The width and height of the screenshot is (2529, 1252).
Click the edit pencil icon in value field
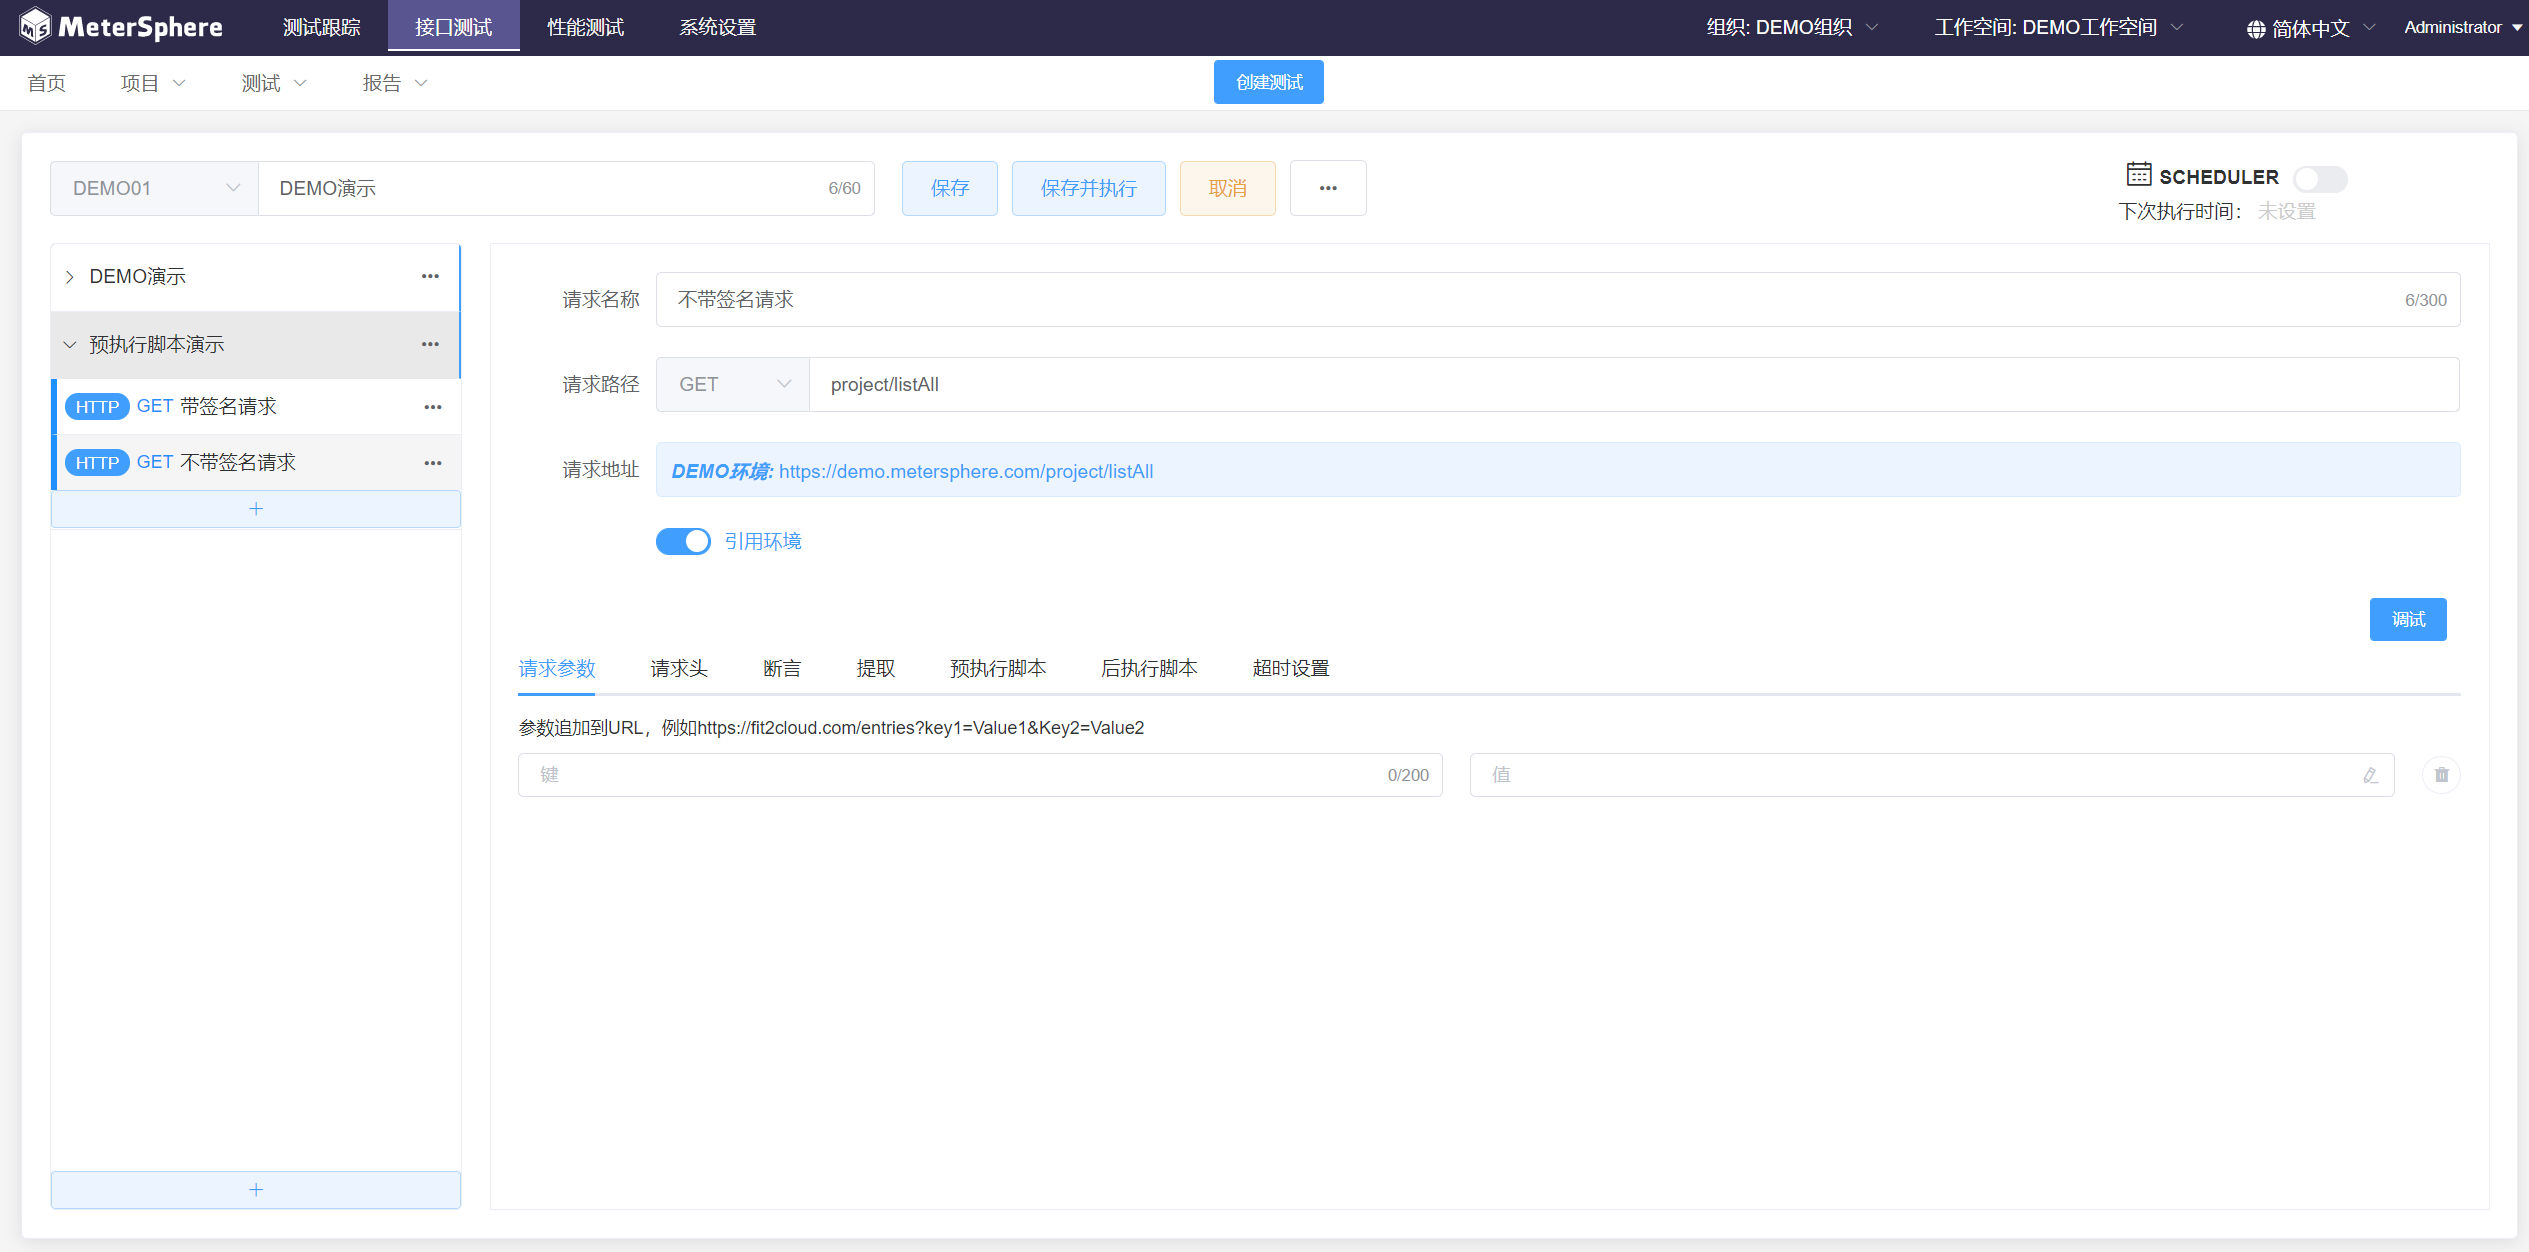pos(2370,775)
